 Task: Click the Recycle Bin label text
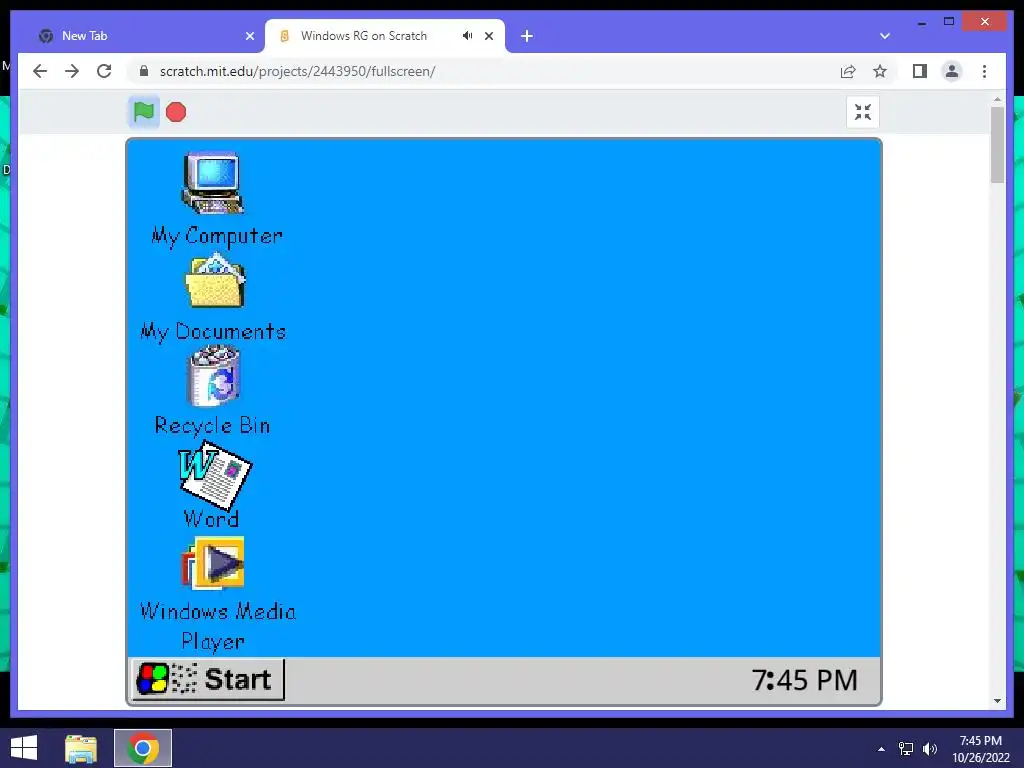[212, 426]
